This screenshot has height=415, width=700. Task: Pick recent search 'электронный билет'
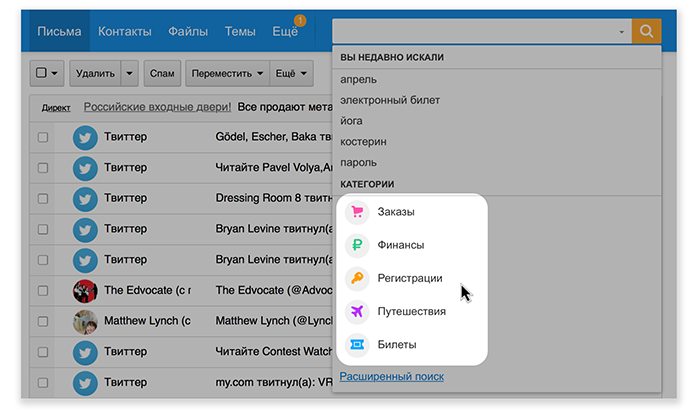pos(390,100)
